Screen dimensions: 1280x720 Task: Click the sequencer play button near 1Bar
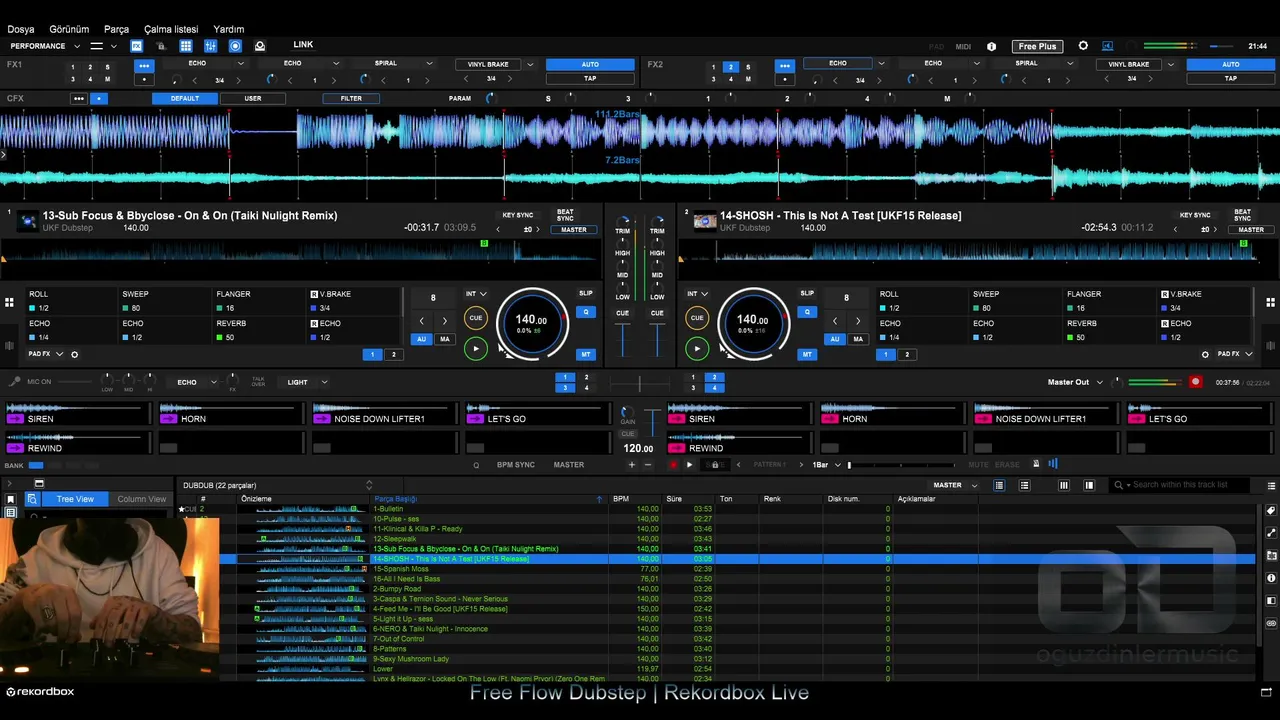pyautogui.click(x=689, y=465)
